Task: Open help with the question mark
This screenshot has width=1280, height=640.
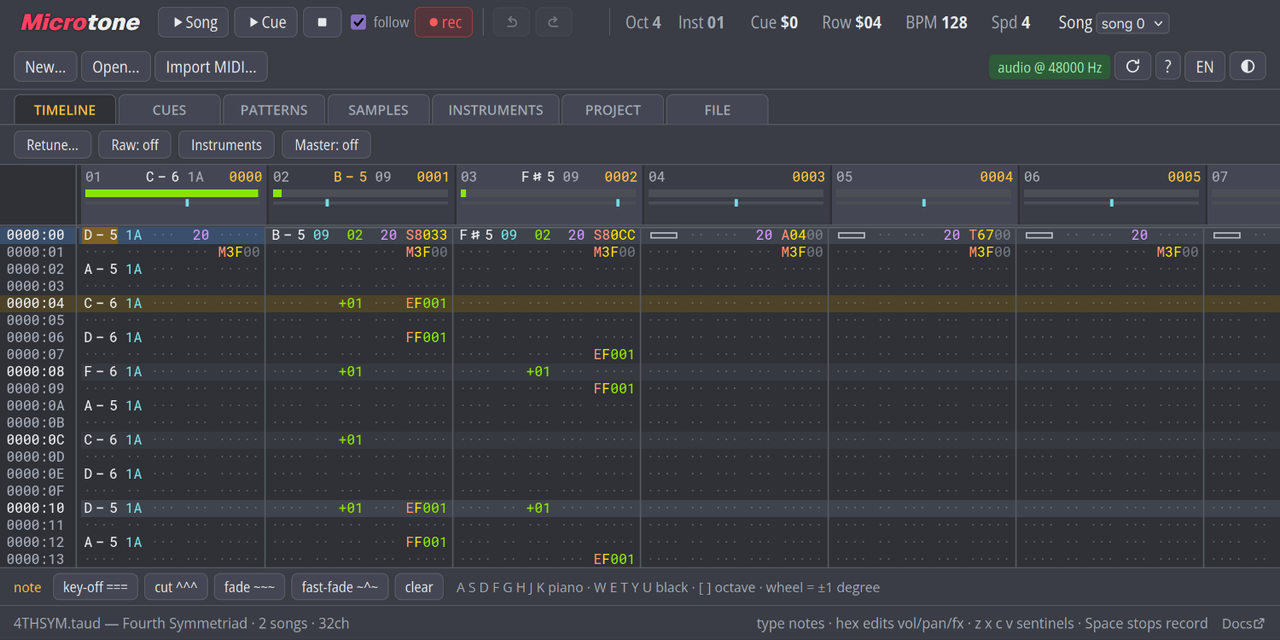Action: [x=1167, y=67]
